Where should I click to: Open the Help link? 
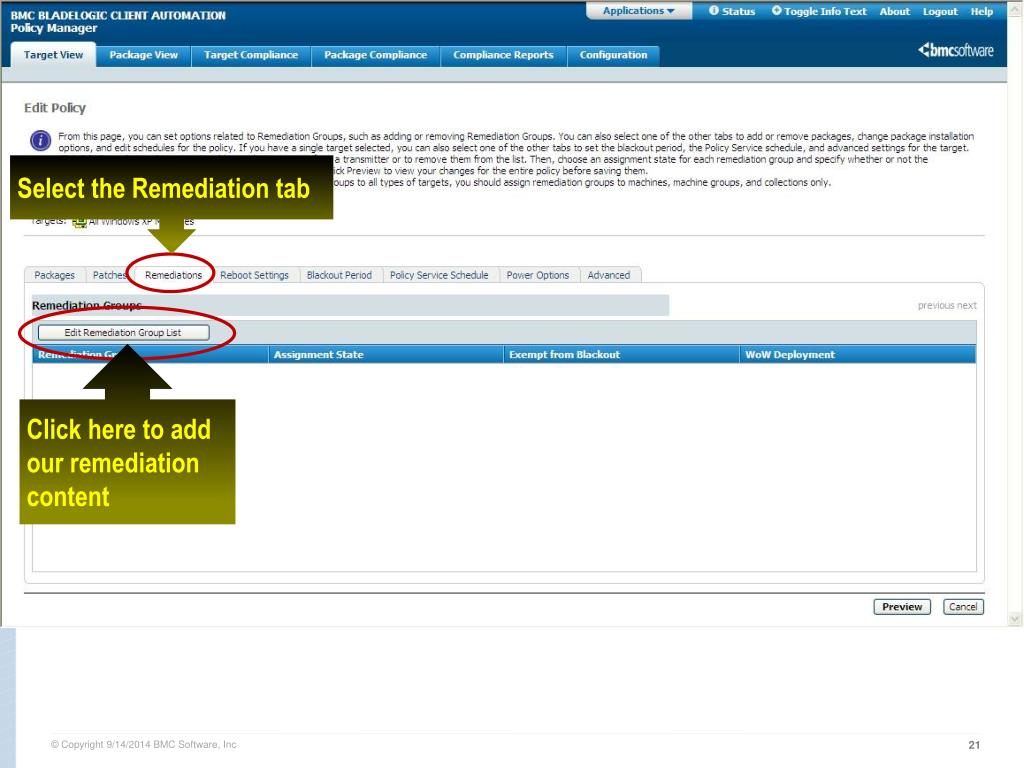click(982, 11)
